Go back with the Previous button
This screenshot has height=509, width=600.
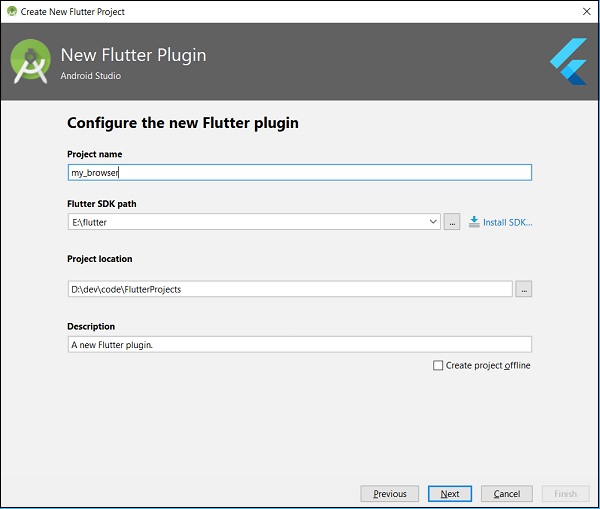coord(389,494)
